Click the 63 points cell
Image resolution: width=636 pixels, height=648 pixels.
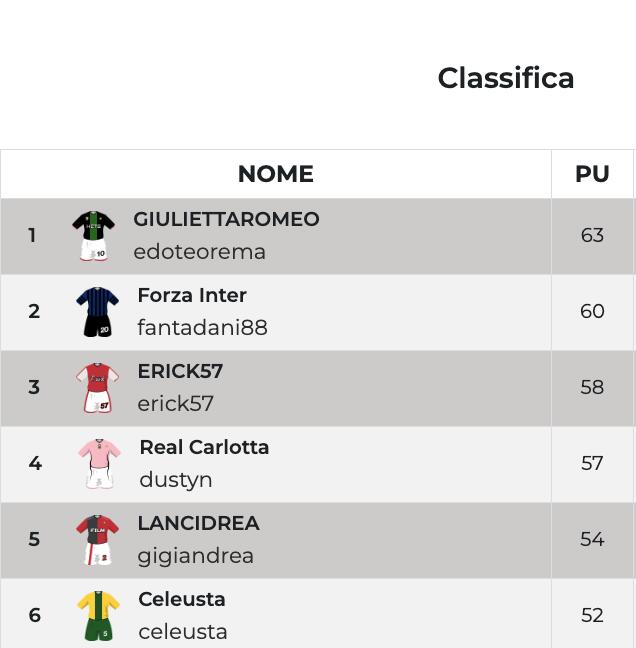(x=592, y=236)
